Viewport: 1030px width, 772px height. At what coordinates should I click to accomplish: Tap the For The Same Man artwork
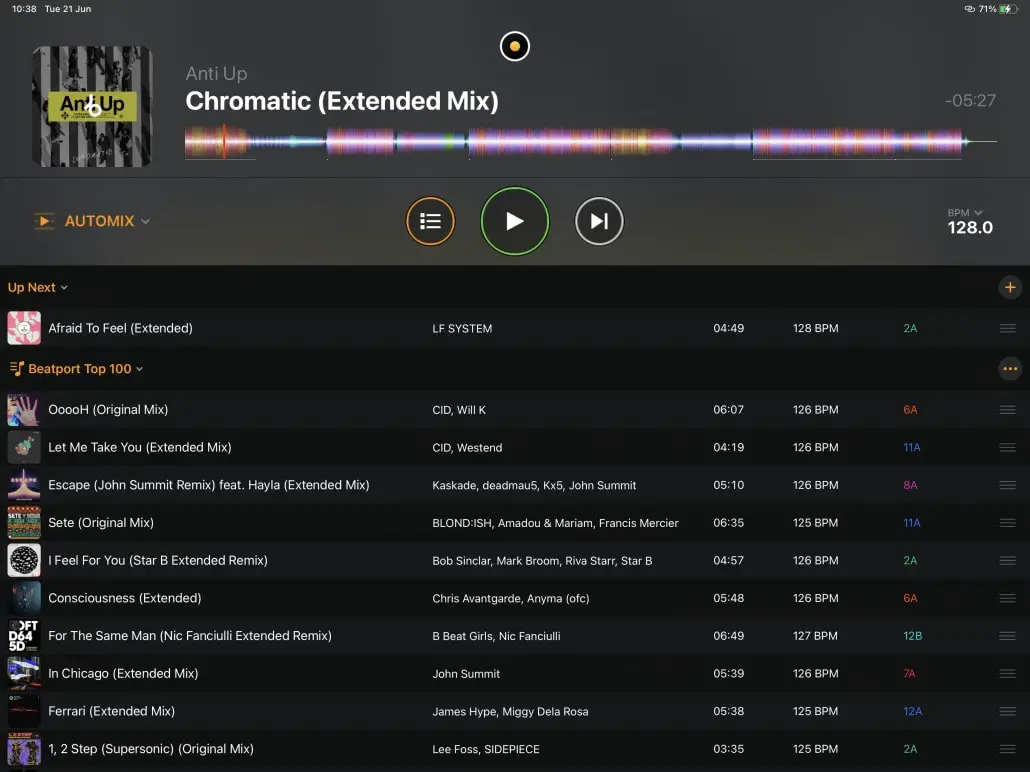point(24,635)
